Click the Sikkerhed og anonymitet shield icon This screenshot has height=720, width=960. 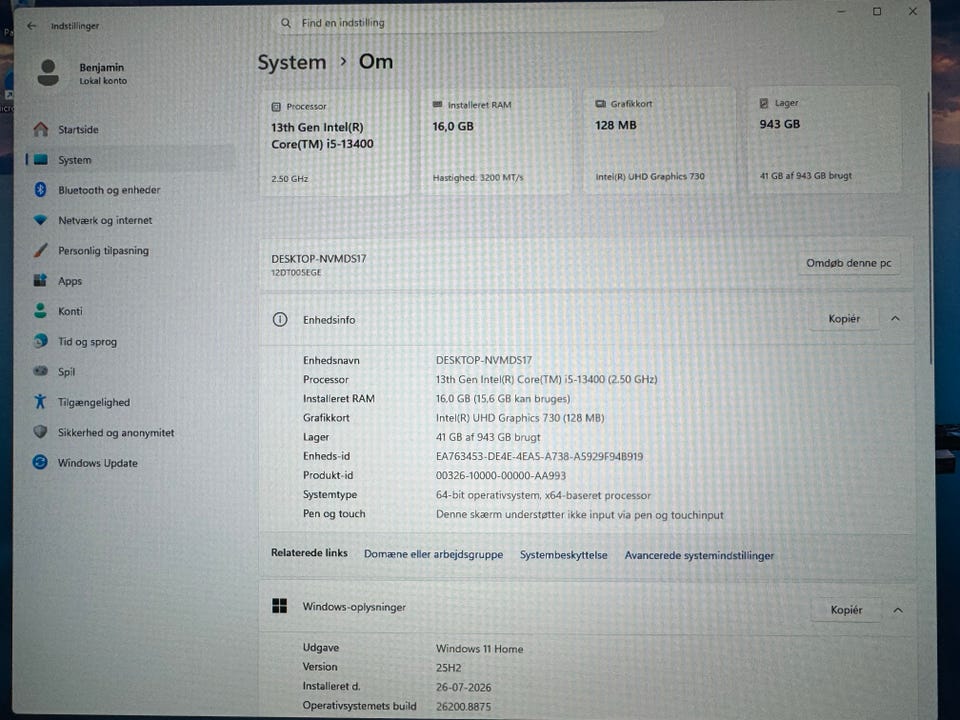pyautogui.click(x=40, y=432)
